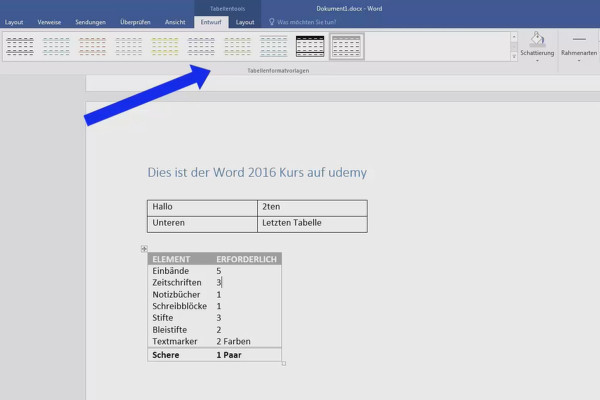Click the value '5' next to Einbände
Screen dimensions: 600x400
coord(218,271)
